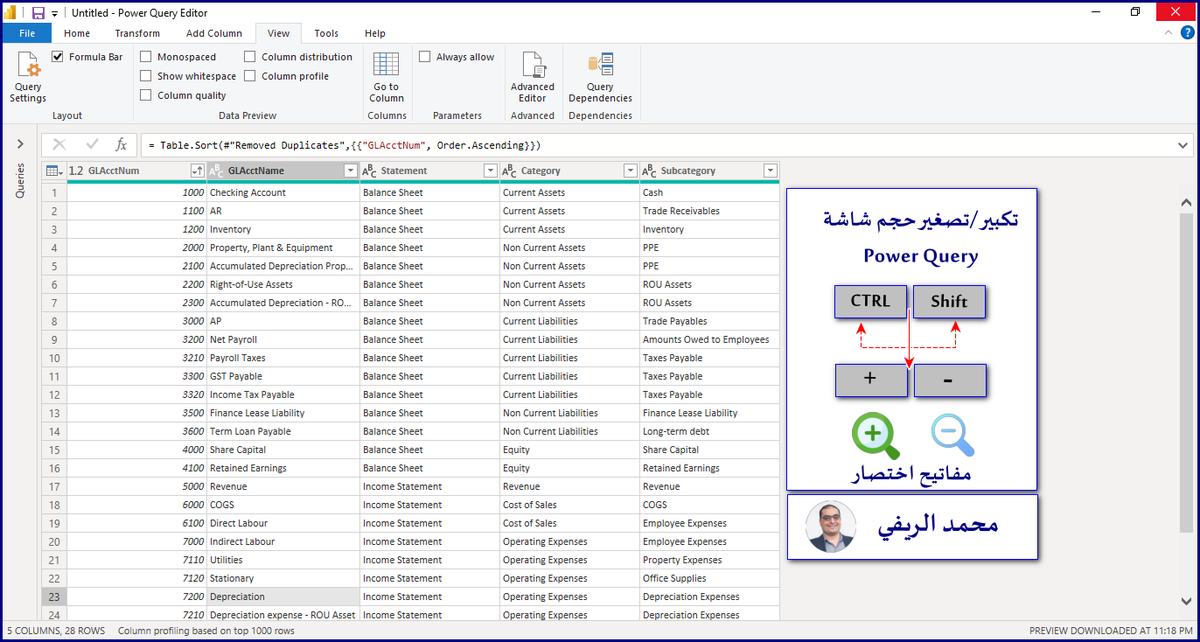
Task: Enable Column profile checkbox
Action: pyautogui.click(x=250, y=76)
